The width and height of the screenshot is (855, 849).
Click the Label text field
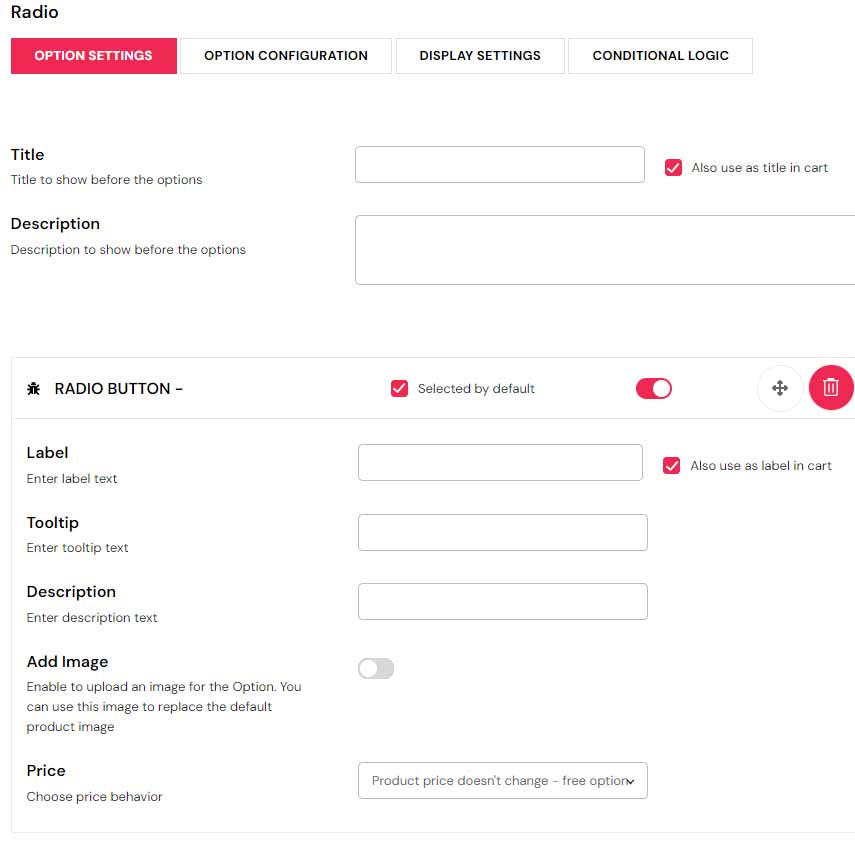pos(500,463)
